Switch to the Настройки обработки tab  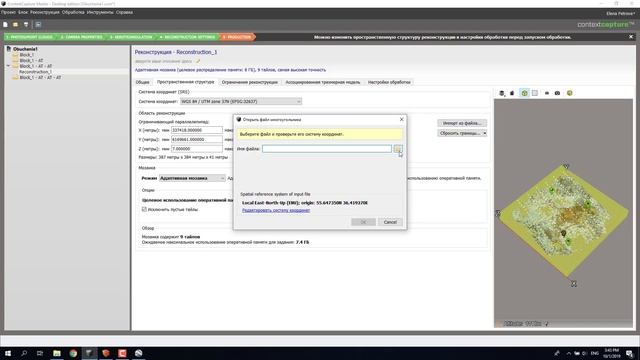[x=389, y=82]
